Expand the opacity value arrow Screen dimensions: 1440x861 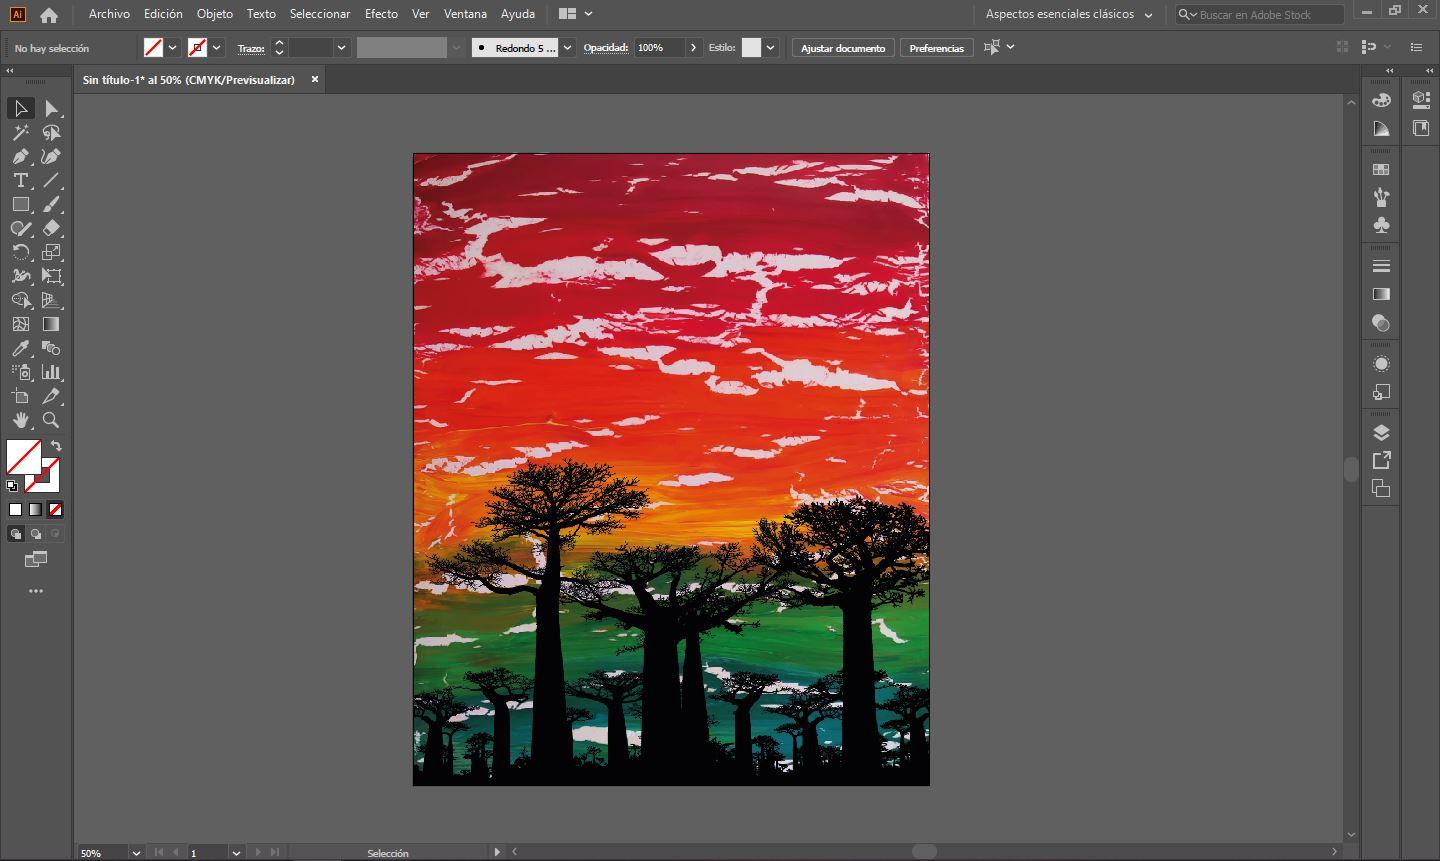693,47
